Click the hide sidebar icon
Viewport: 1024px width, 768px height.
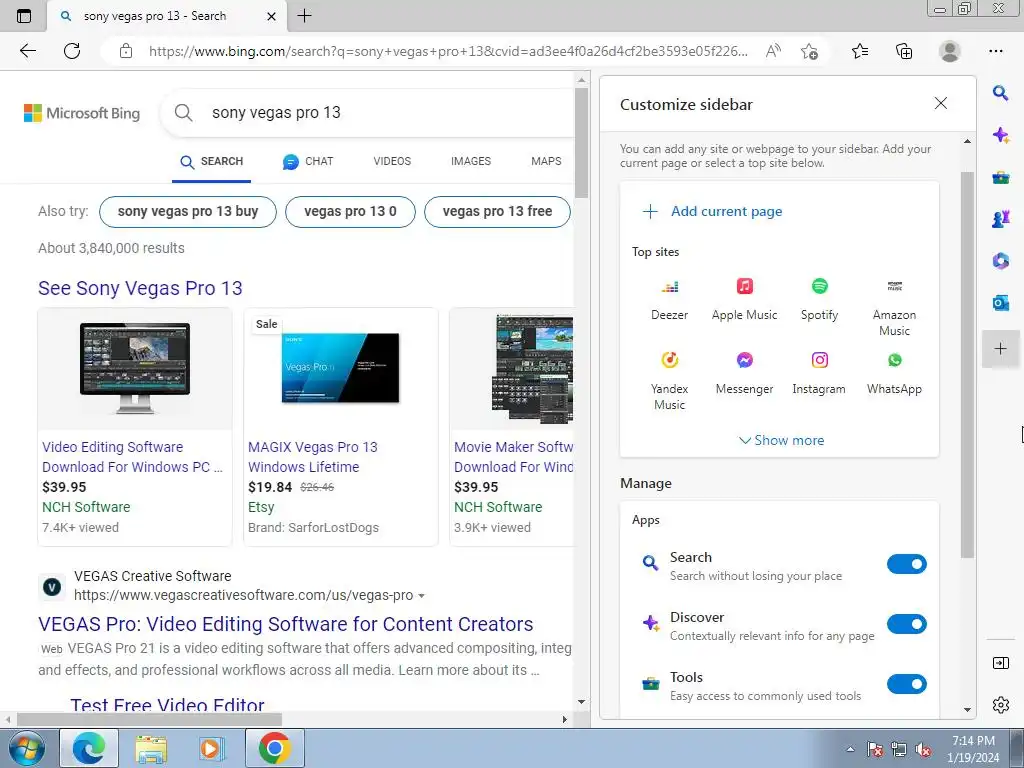[x=1000, y=663]
